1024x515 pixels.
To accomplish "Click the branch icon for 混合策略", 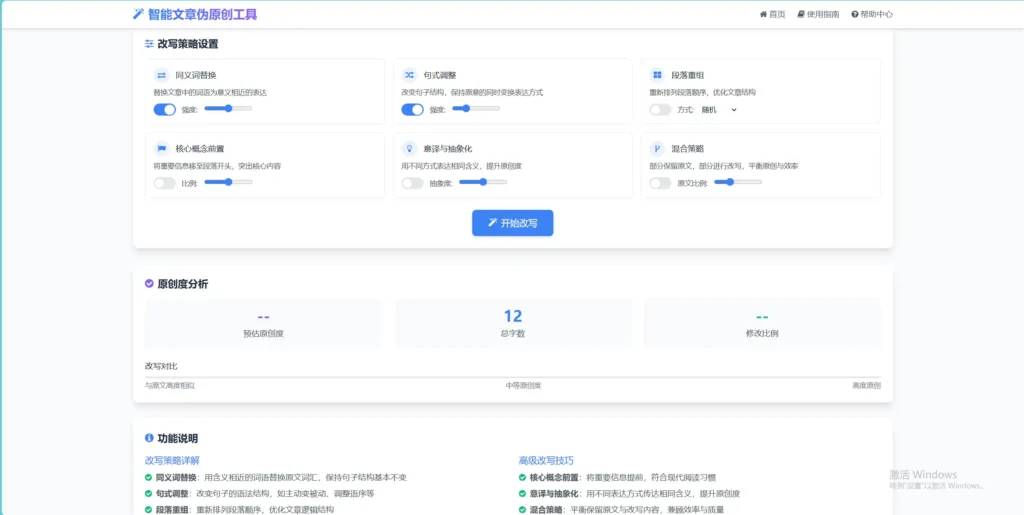I will tap(657, 148).
